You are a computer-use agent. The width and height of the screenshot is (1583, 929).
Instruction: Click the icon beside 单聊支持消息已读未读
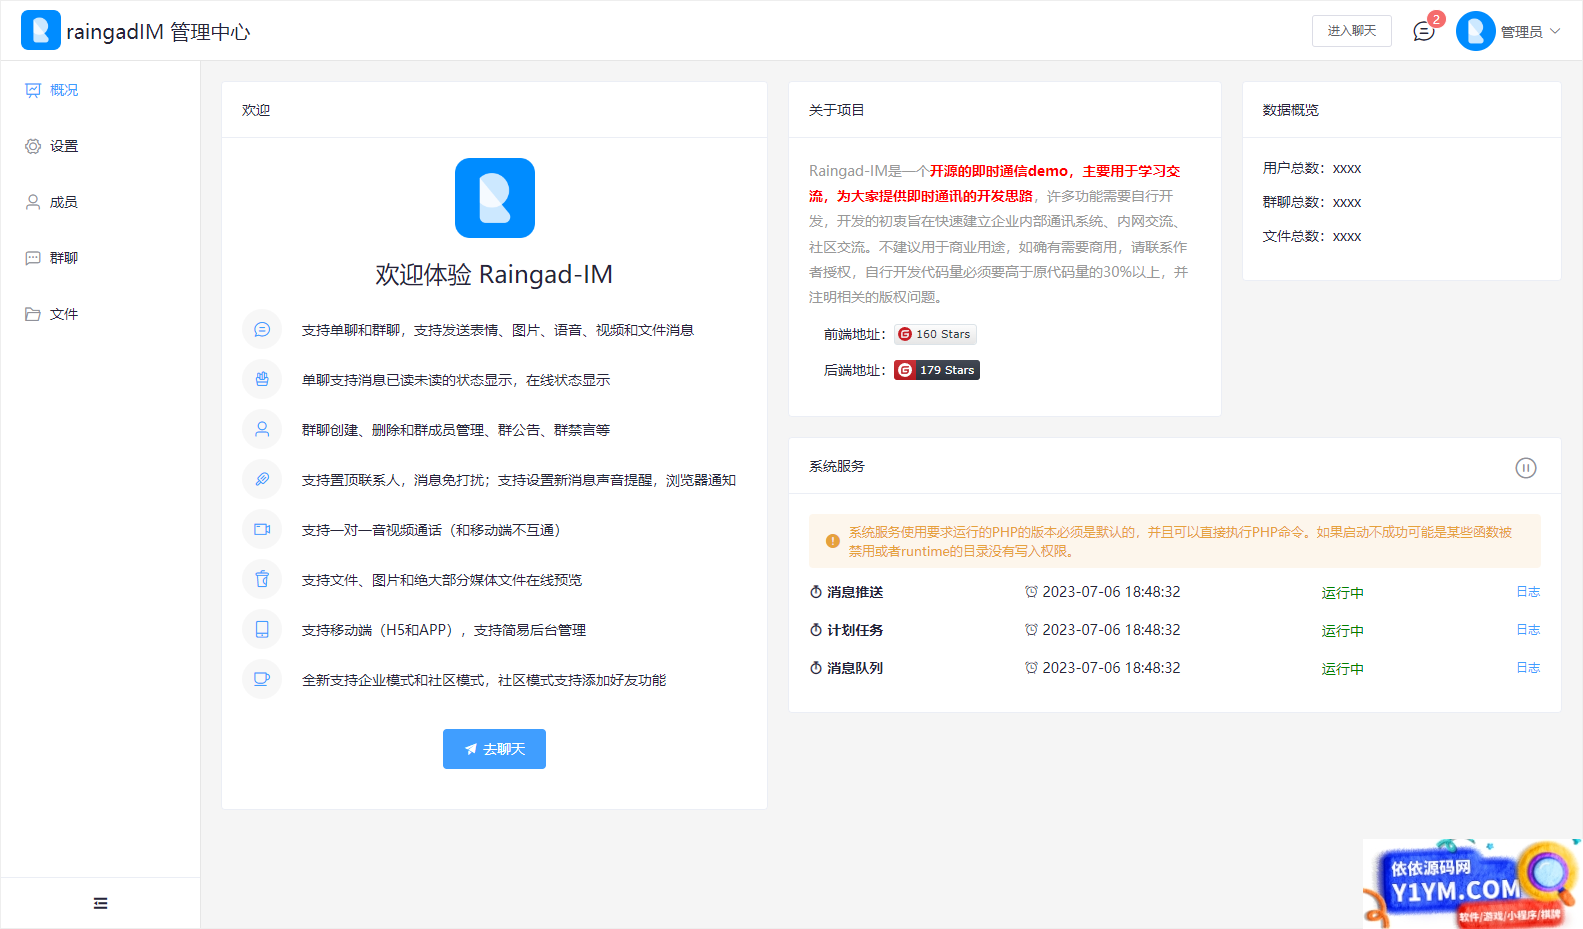point(262,380)
